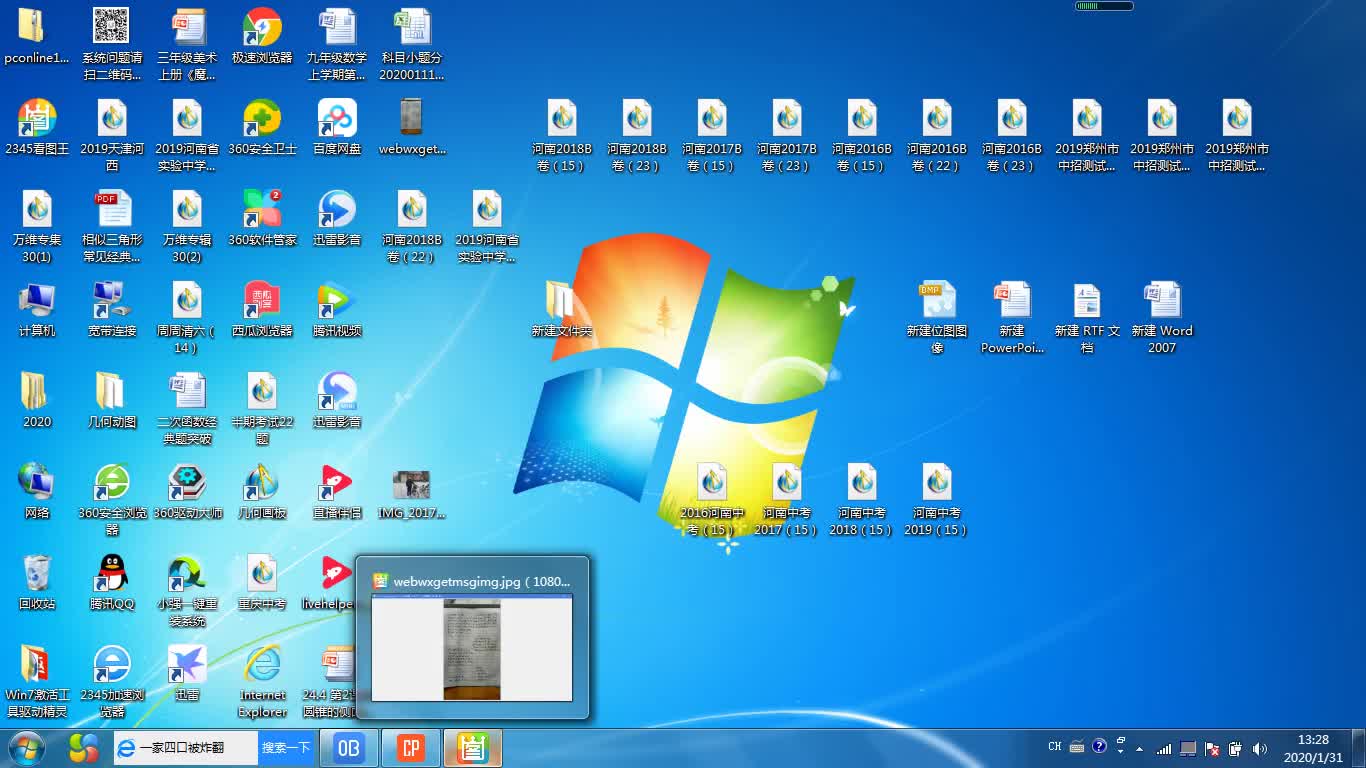Open the 回收站 recycle bin
This screenshot has width=1366, height=768.
(37, 582)
